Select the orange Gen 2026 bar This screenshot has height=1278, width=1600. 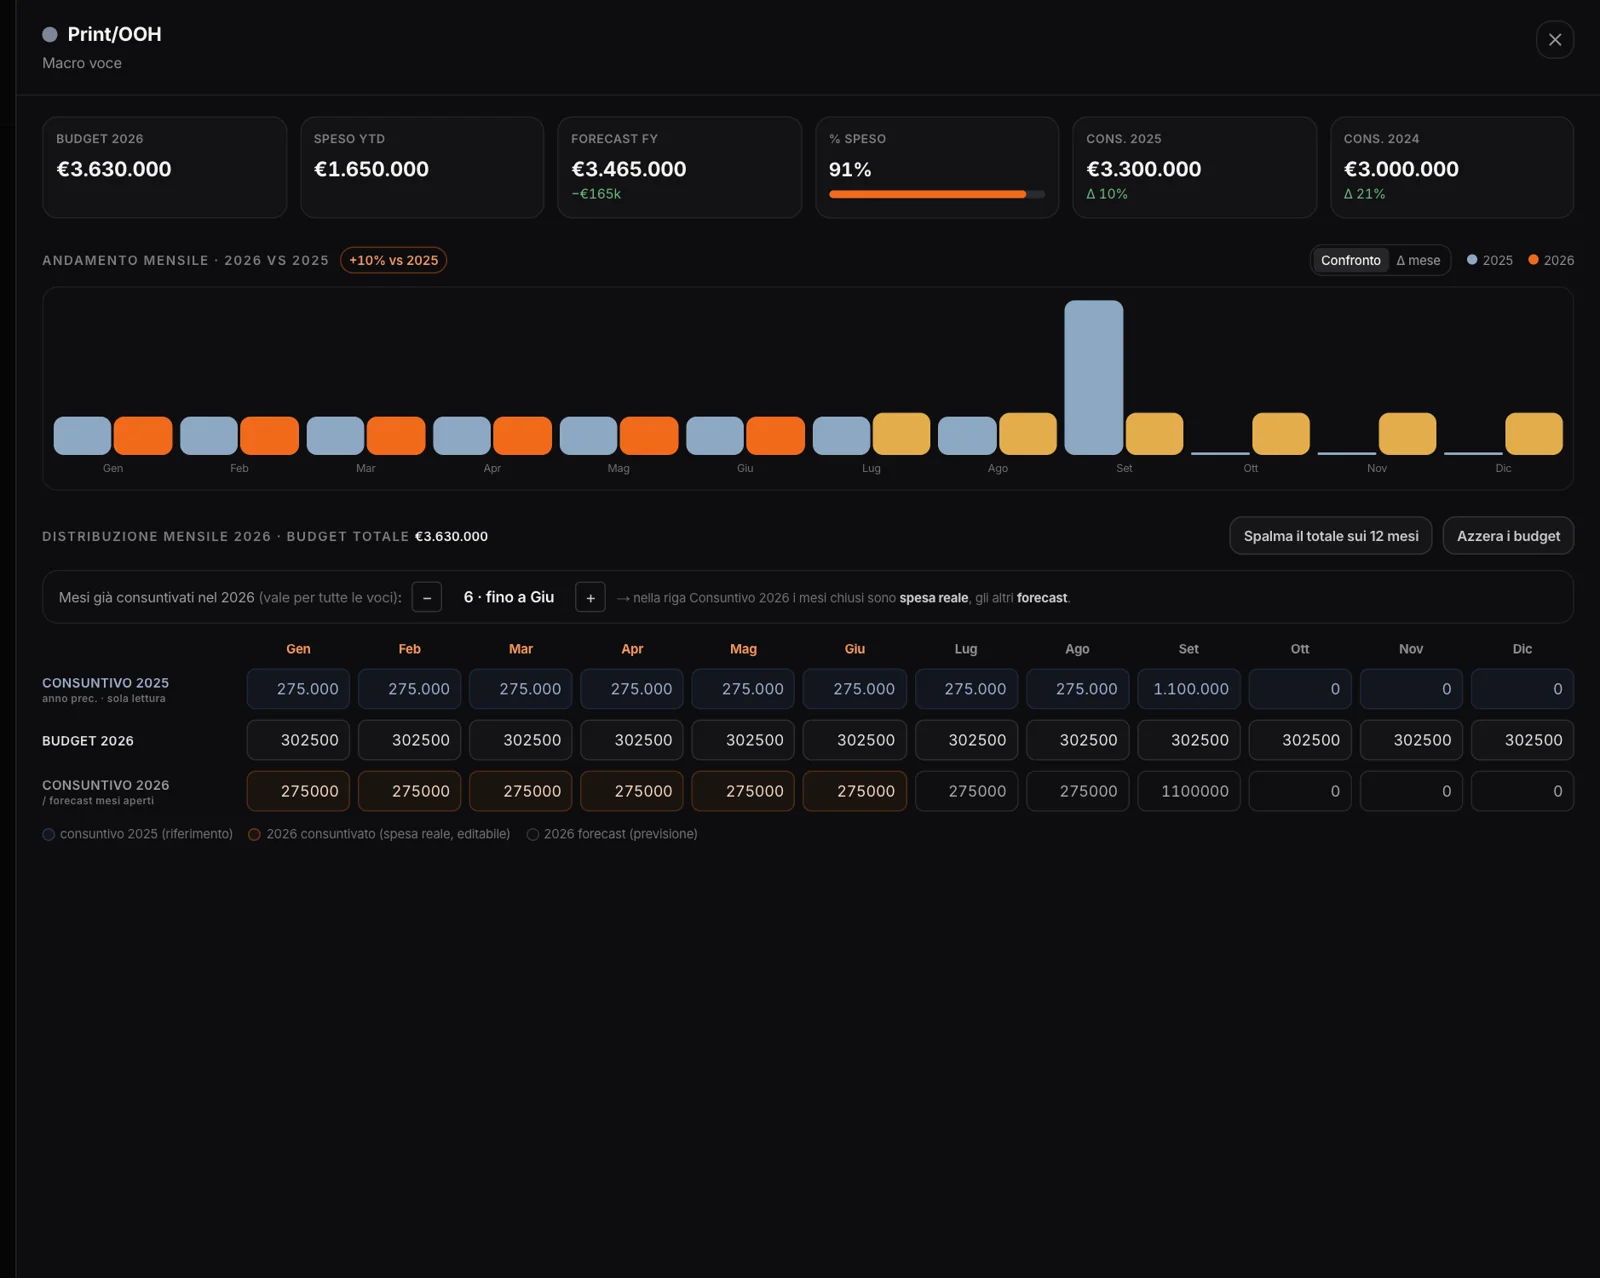coord(143,436)
